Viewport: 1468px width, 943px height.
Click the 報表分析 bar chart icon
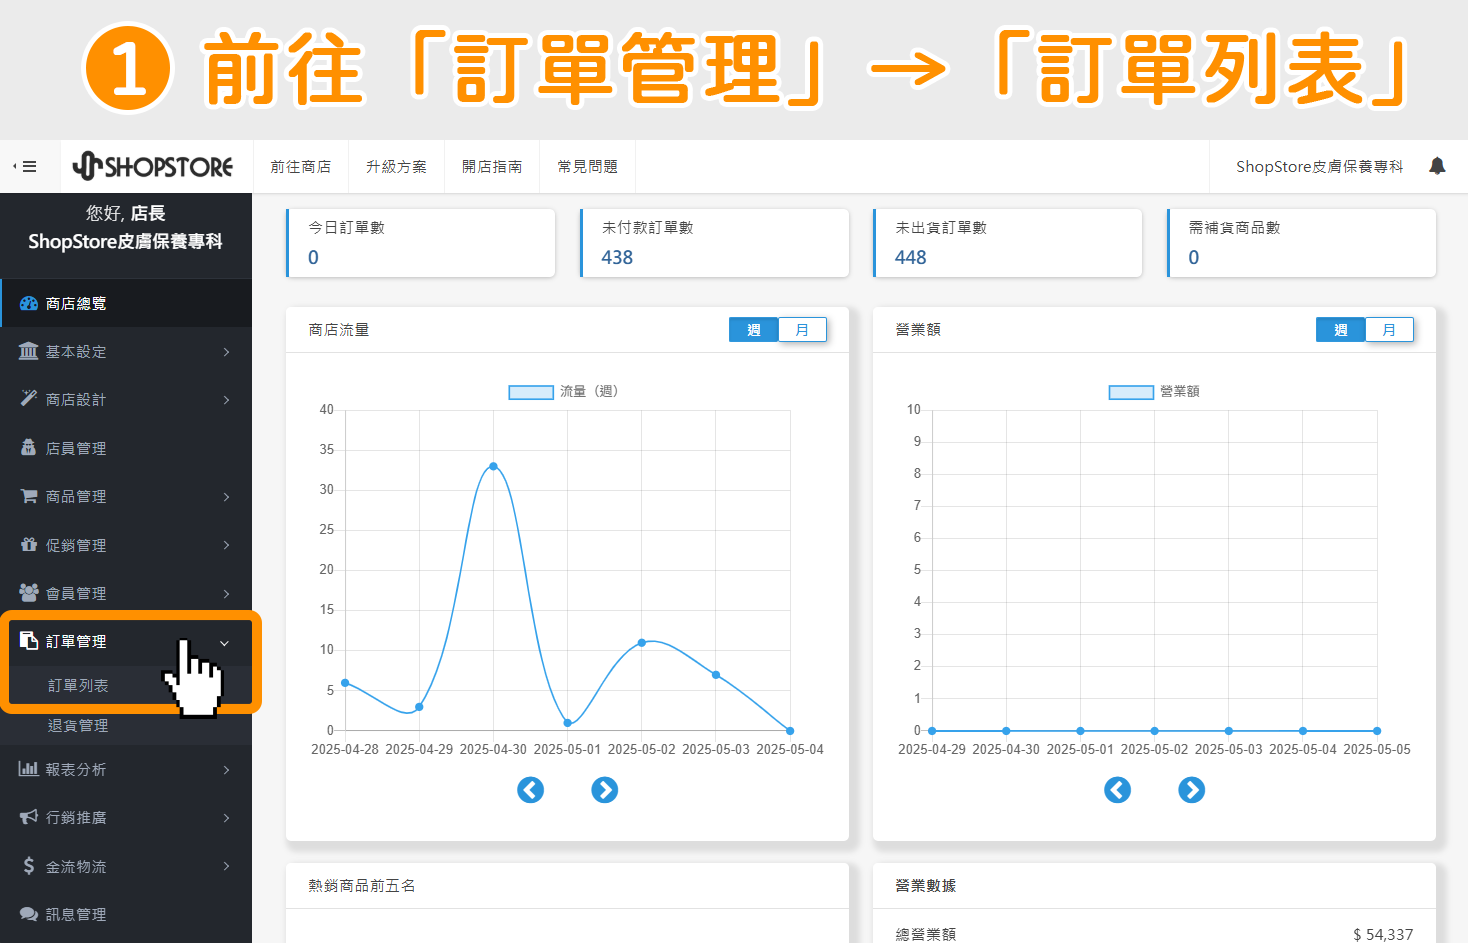coord(29,768)
